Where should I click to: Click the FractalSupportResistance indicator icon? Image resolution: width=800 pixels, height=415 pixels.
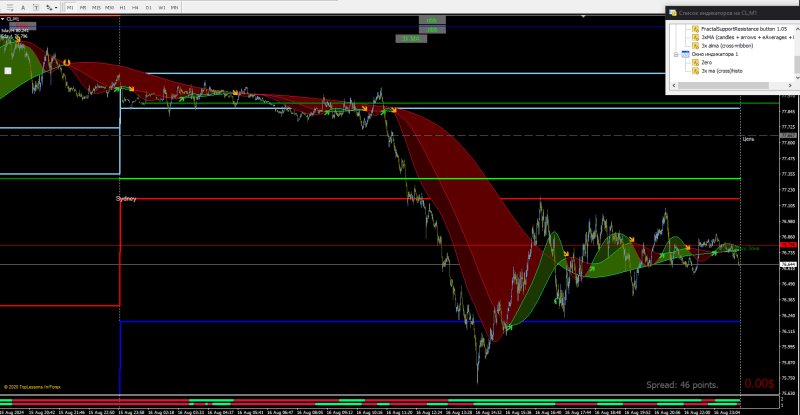[695, 29]
